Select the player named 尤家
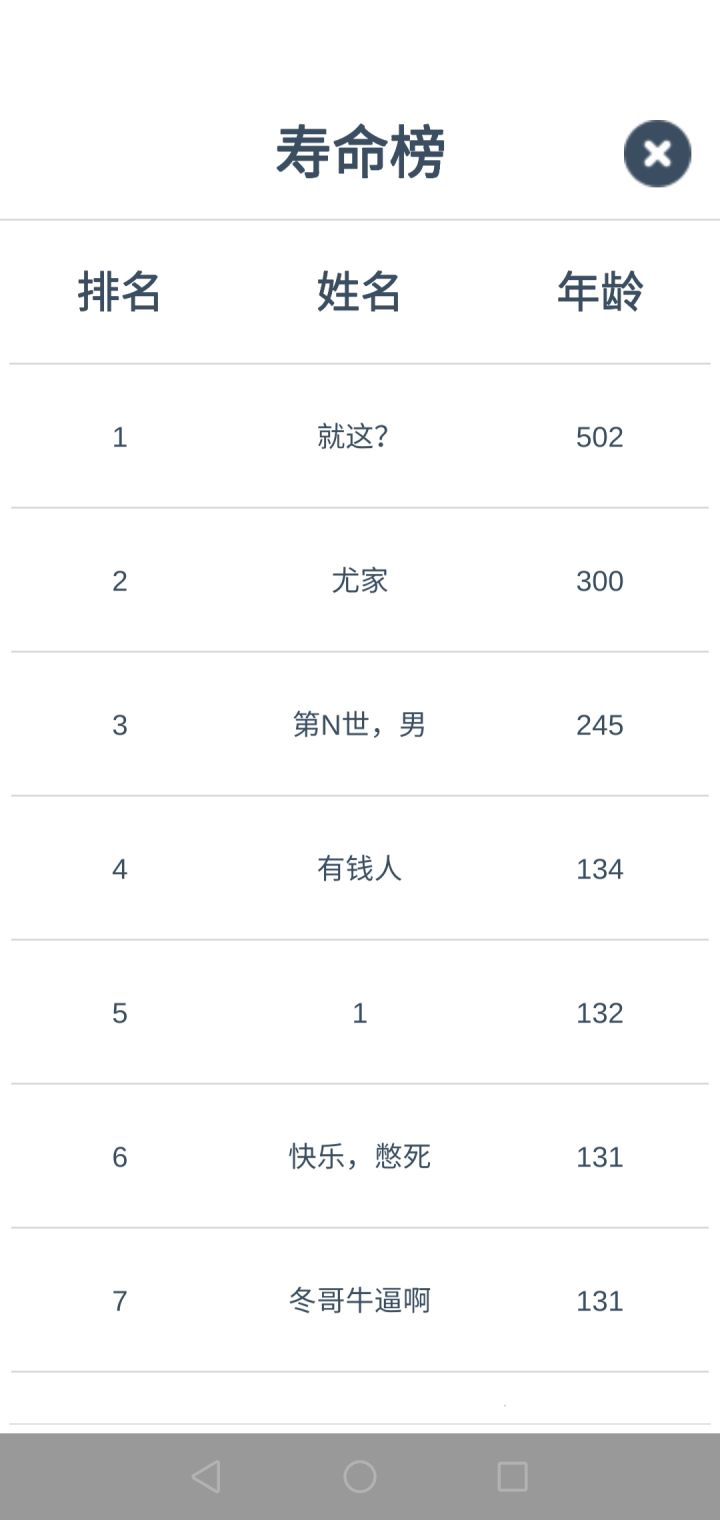Image resolution: width=720 pixels, height=1520 pixels. point(360,581)
